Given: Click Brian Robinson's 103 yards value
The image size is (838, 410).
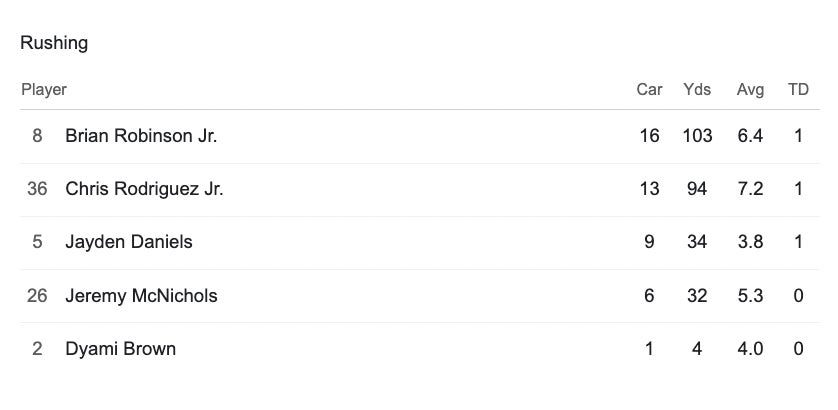Looking at the screenshot, I should pos(697,135).
